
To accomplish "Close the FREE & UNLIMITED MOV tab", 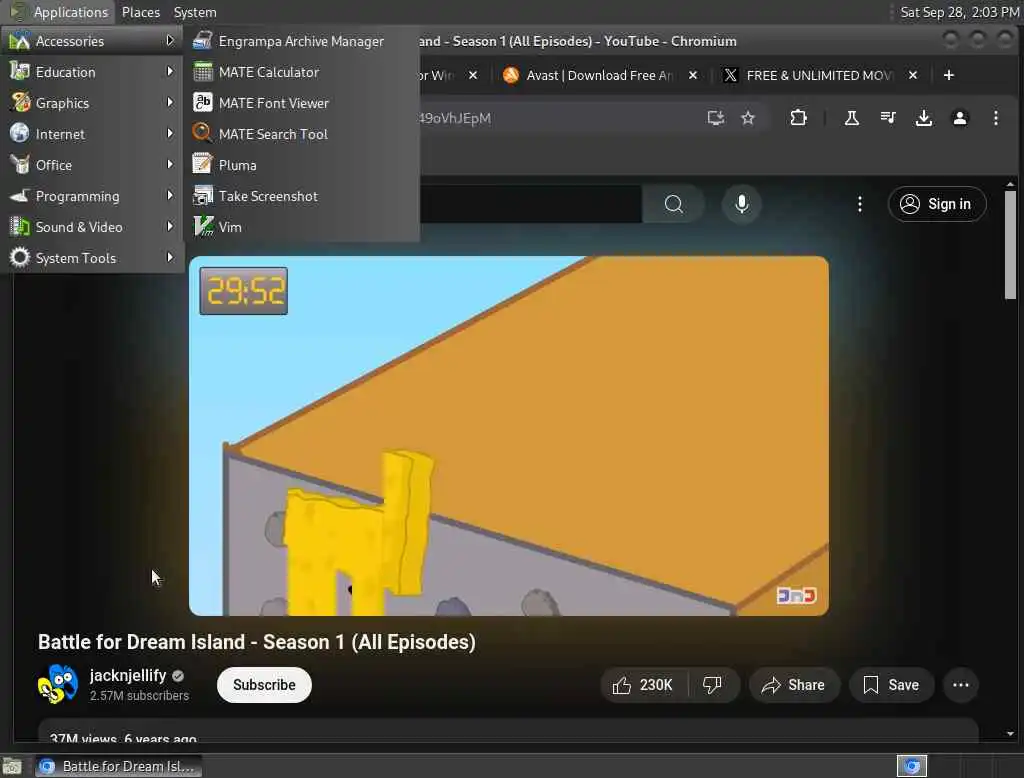I will click(913, 75).
